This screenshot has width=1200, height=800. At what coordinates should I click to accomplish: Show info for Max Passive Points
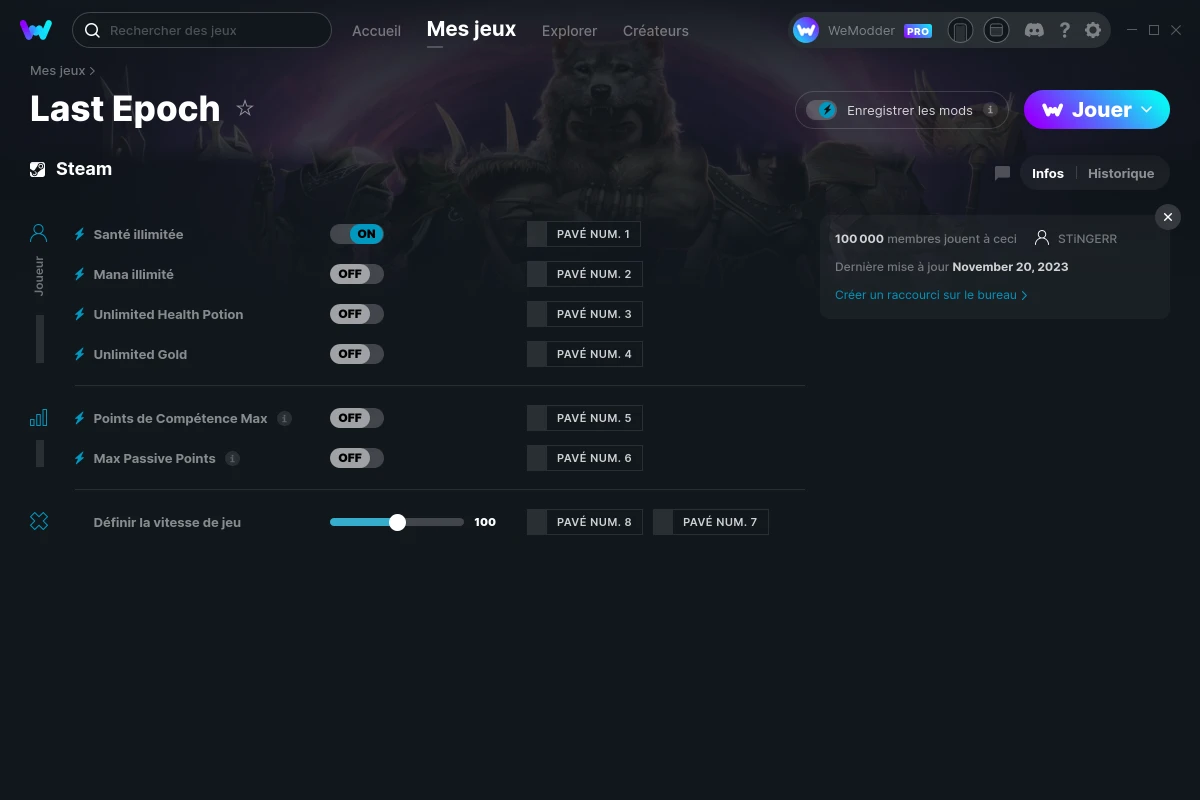click(232, 458)
